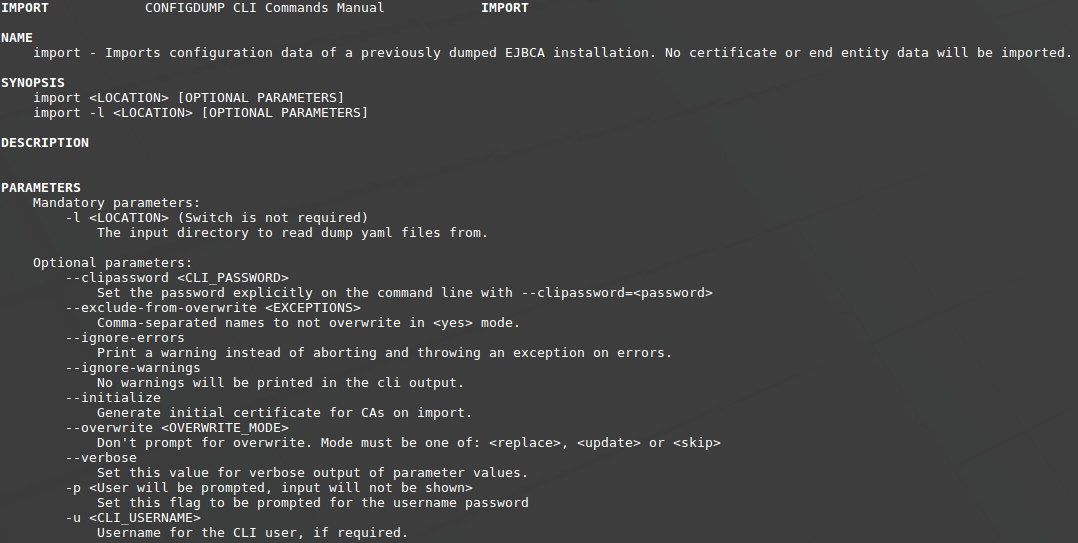Click the '--exclude-from-overwrite' option
The width and height of the screenshot is (1078, 543).
tap(160, 308)
